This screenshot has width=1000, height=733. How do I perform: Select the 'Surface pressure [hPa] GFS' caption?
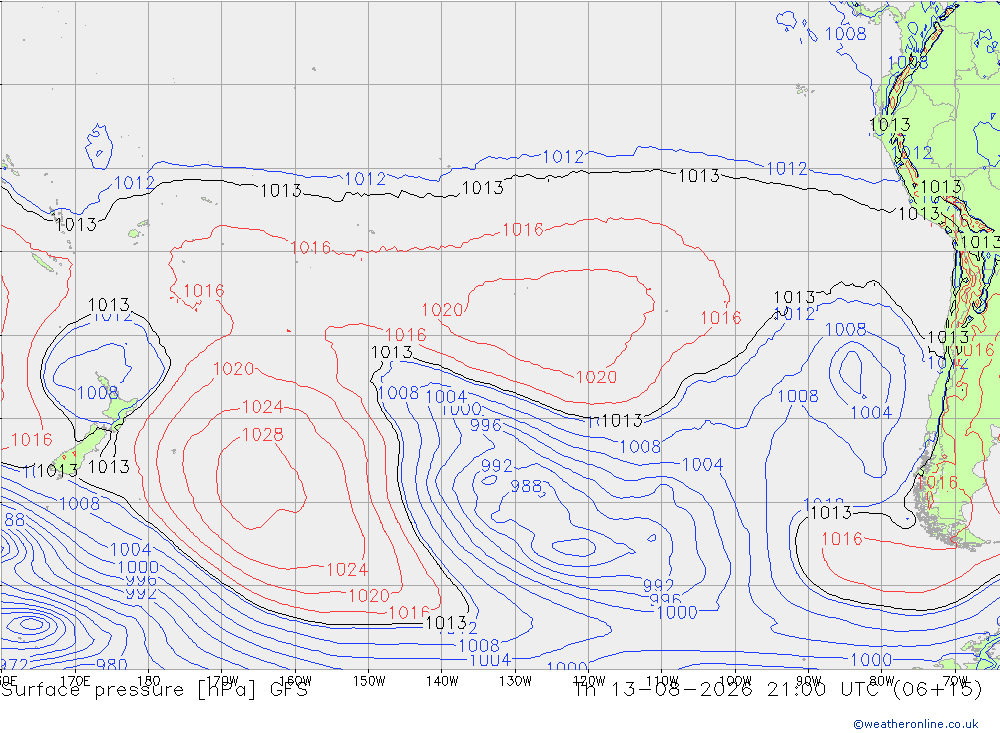pos(154,690)
